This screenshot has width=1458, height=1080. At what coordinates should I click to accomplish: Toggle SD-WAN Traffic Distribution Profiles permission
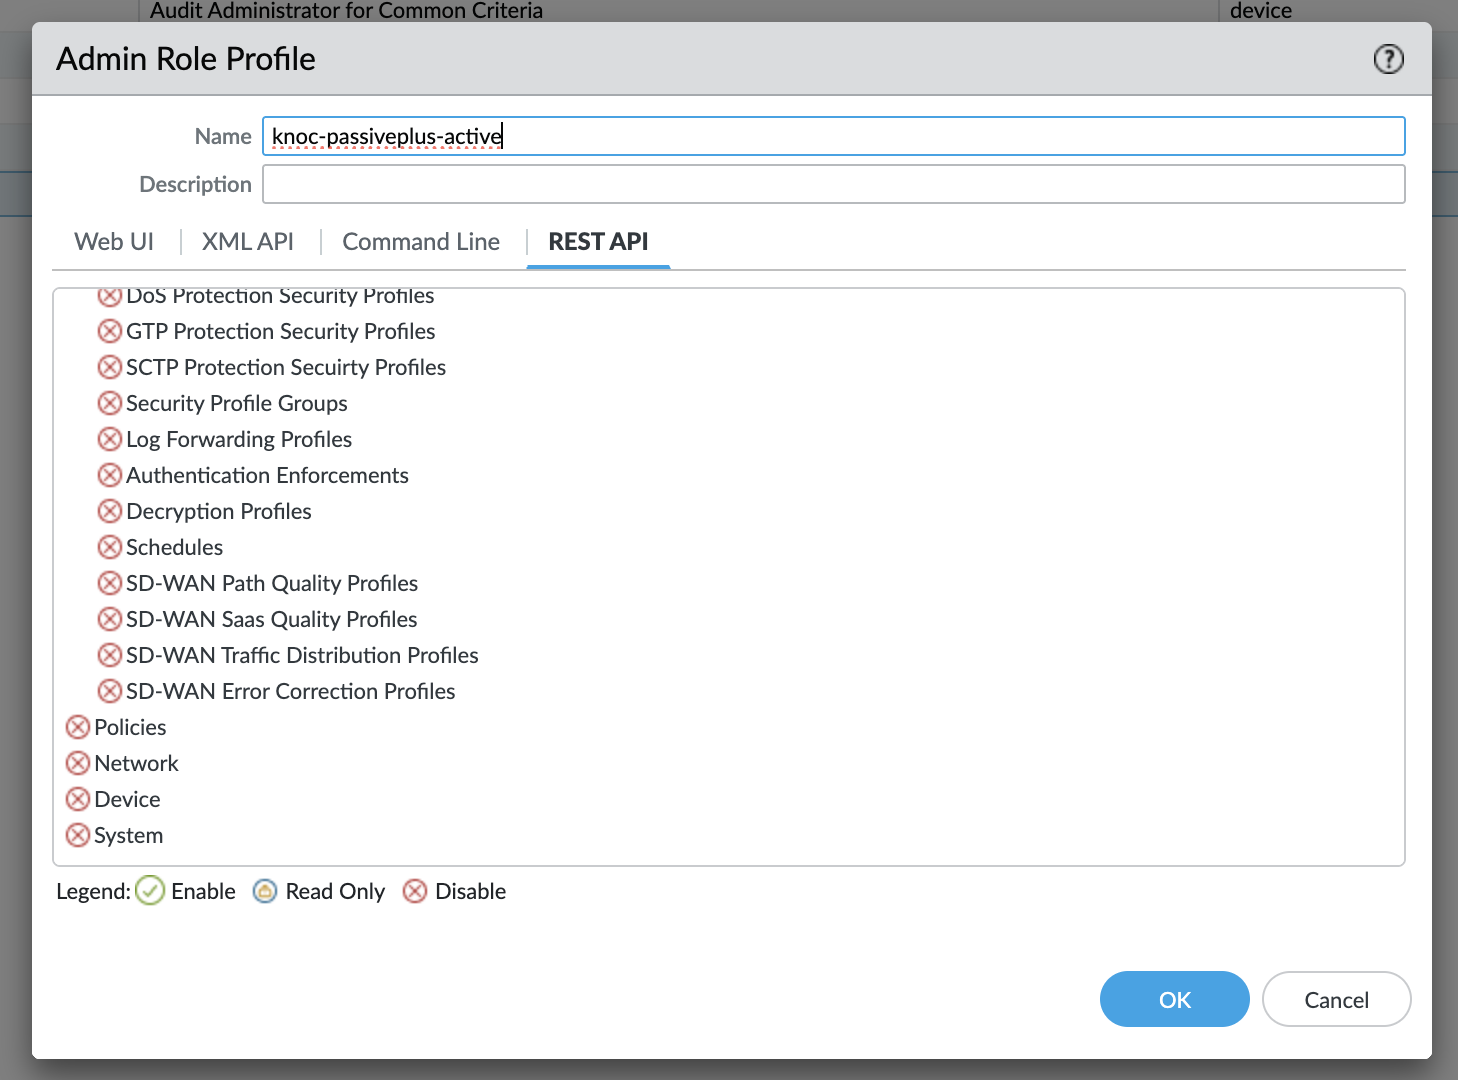(x=110, y=655)
